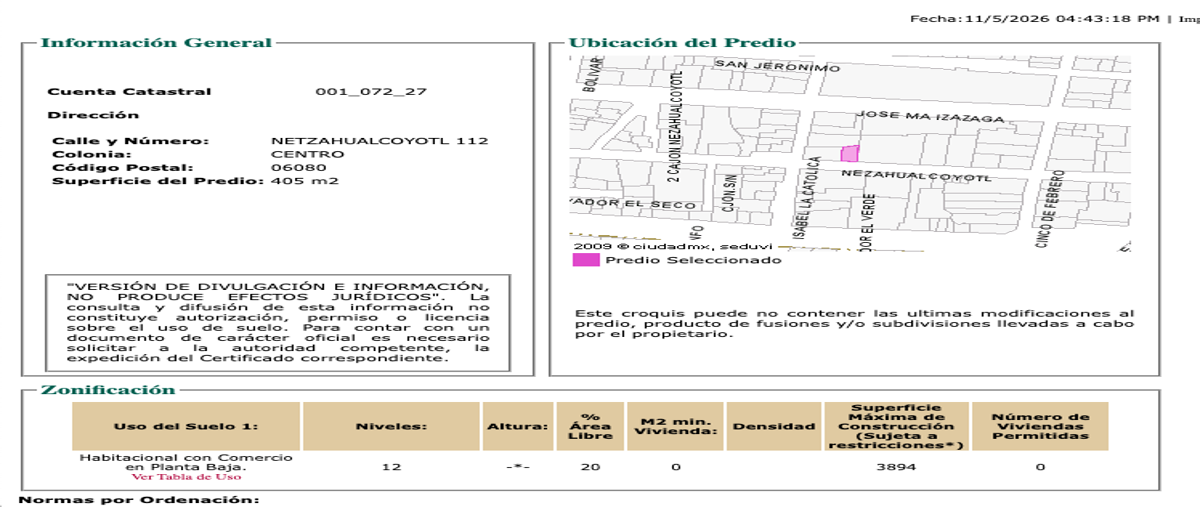Click the Normas por Ordenación heading
This screenshot has width=1200, height=507.
click(139, 499)
